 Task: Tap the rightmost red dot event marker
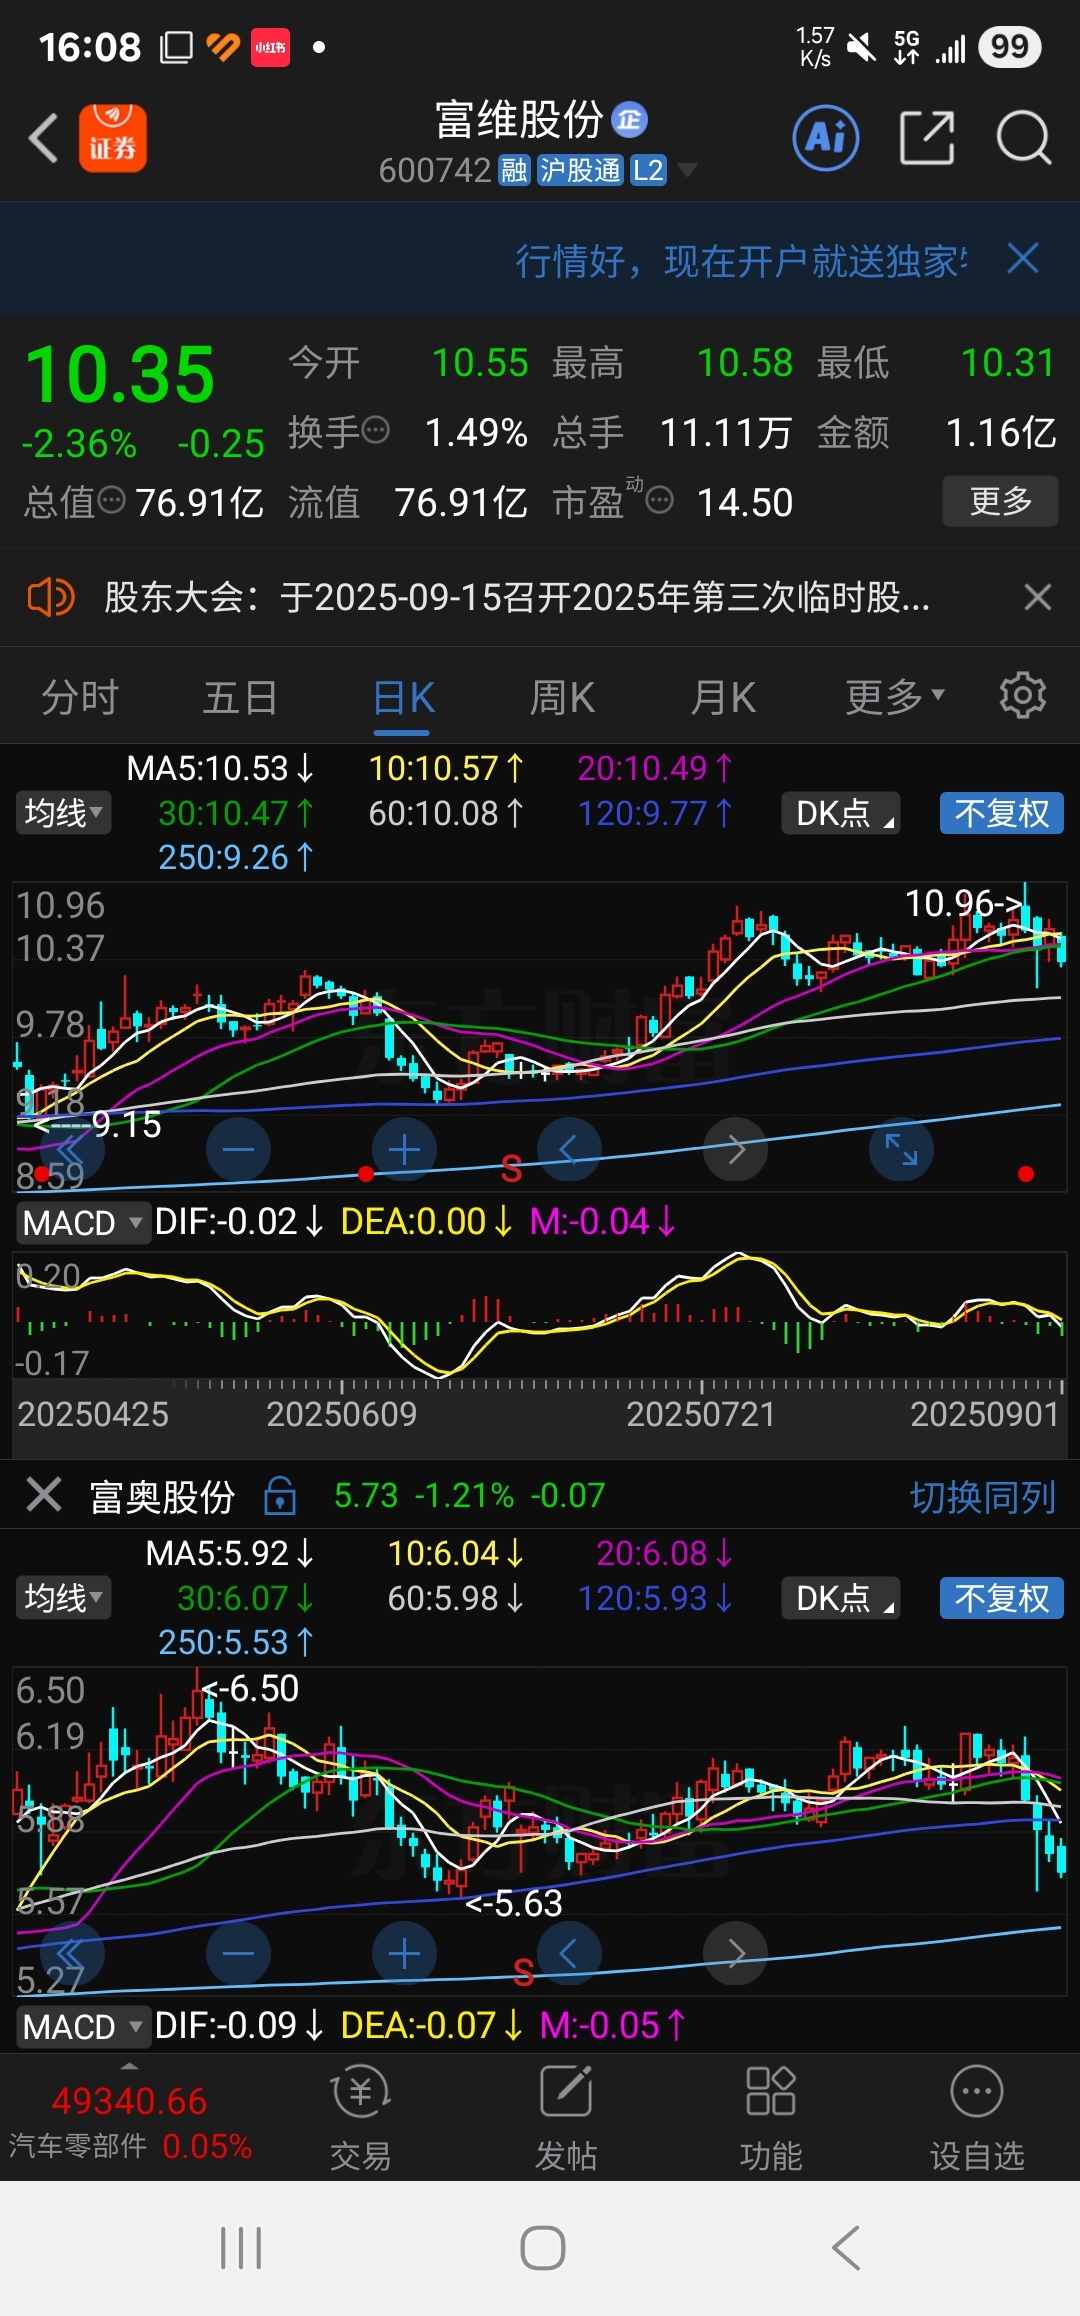pos(1025,1174)
